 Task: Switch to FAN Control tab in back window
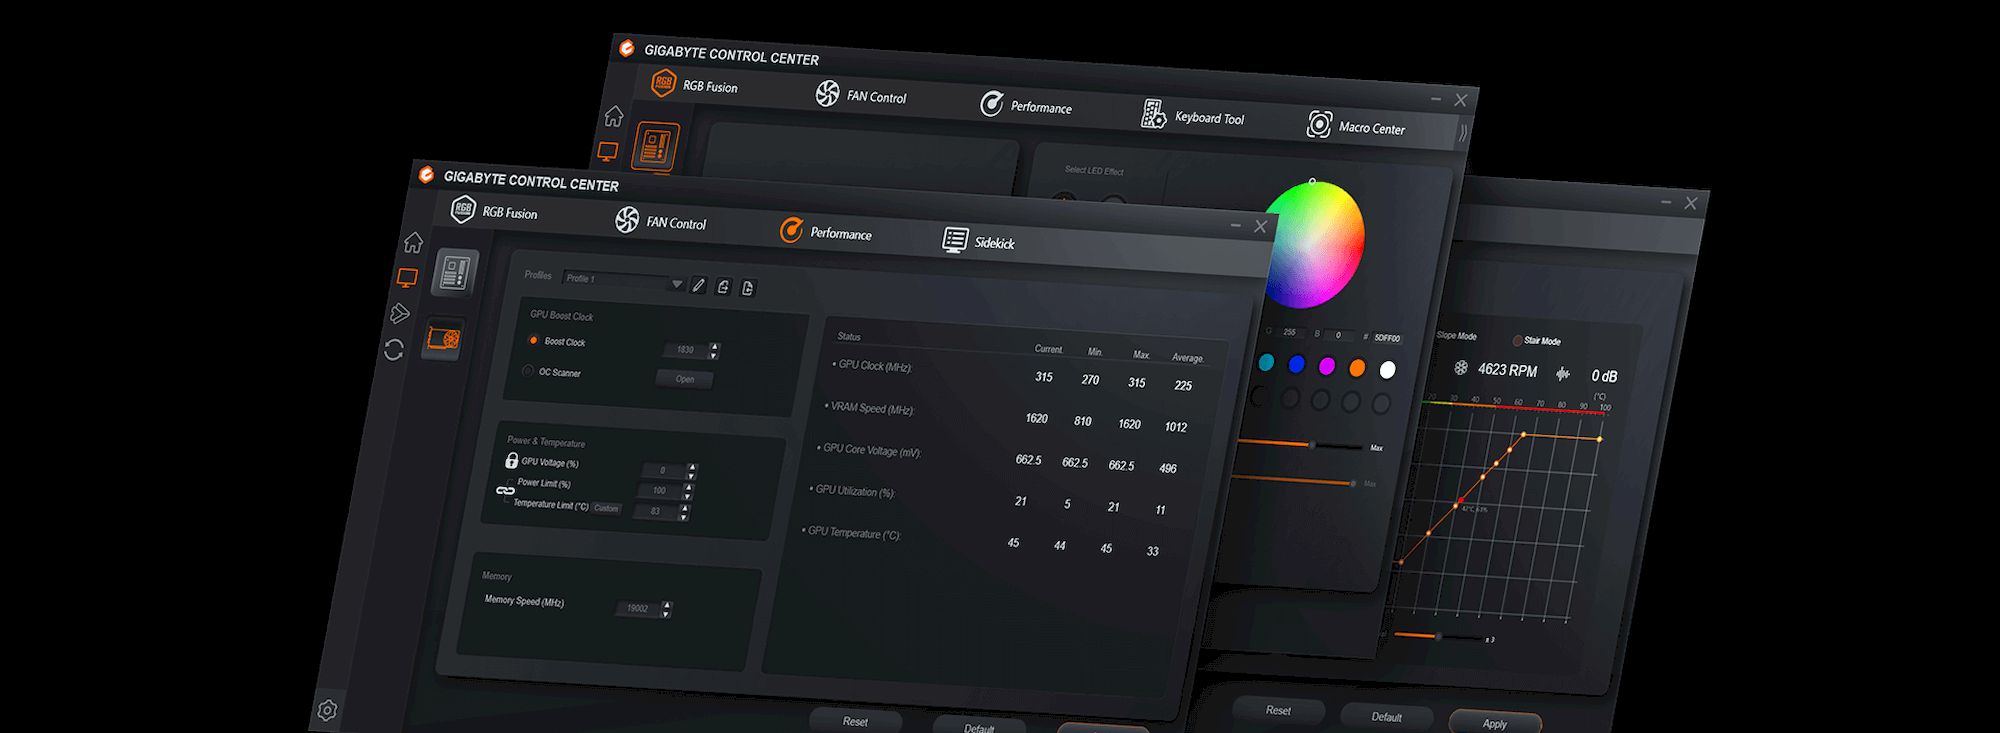[x=861, y=95]
